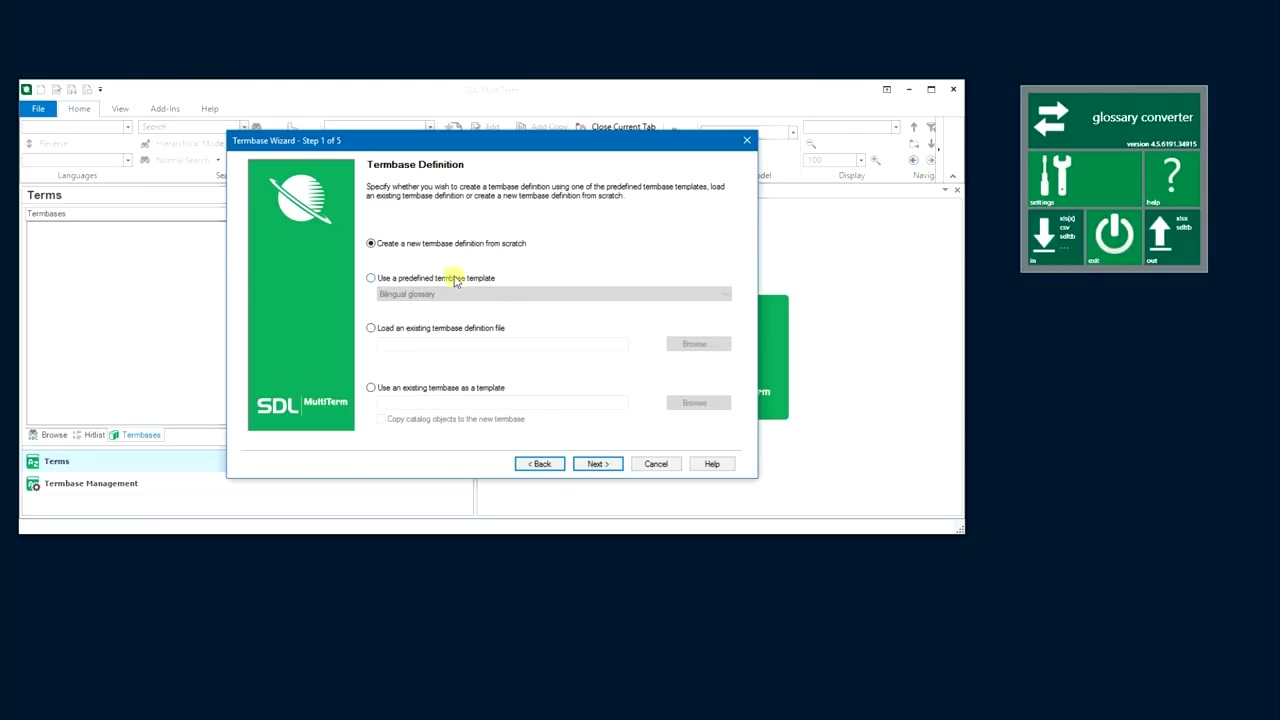Click the Help button in the wizard

712,464
